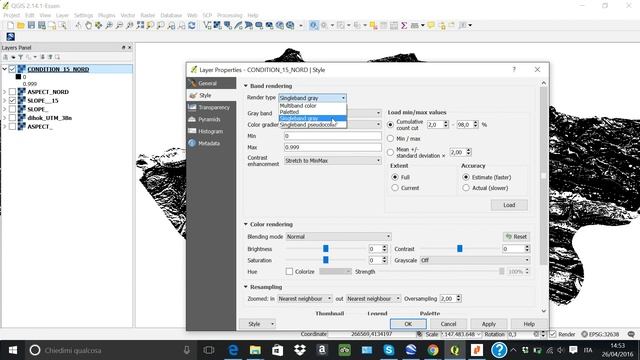Click the messages log icon in status bar
The height and width of the screenshot is (360, 640).
631,334
